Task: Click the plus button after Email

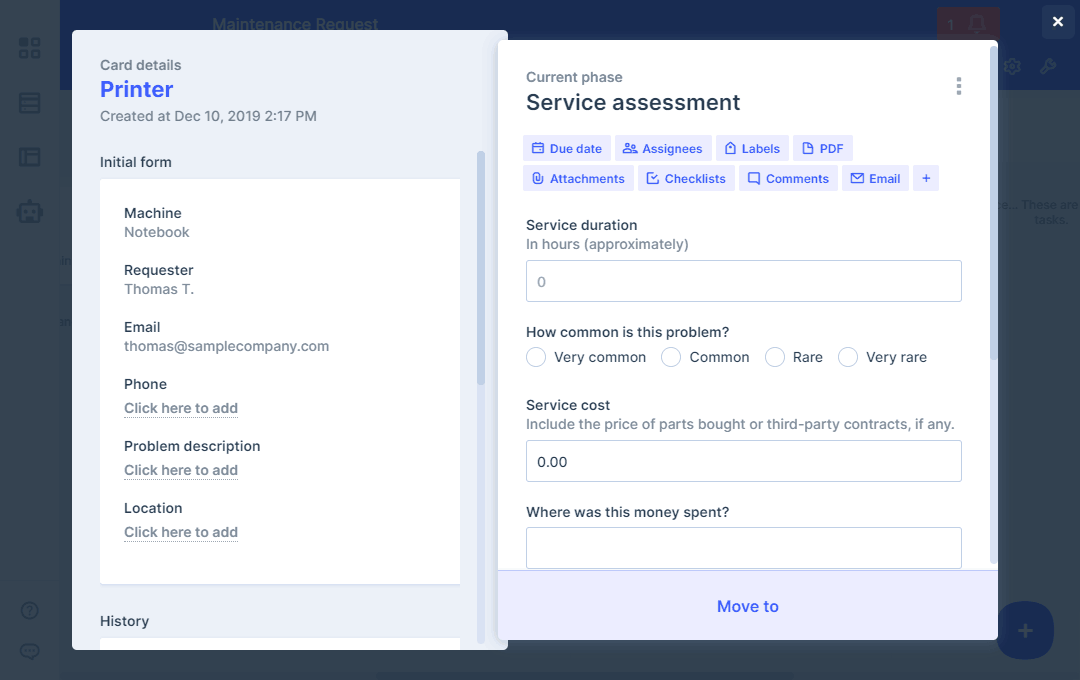Action: coord(925,178)
